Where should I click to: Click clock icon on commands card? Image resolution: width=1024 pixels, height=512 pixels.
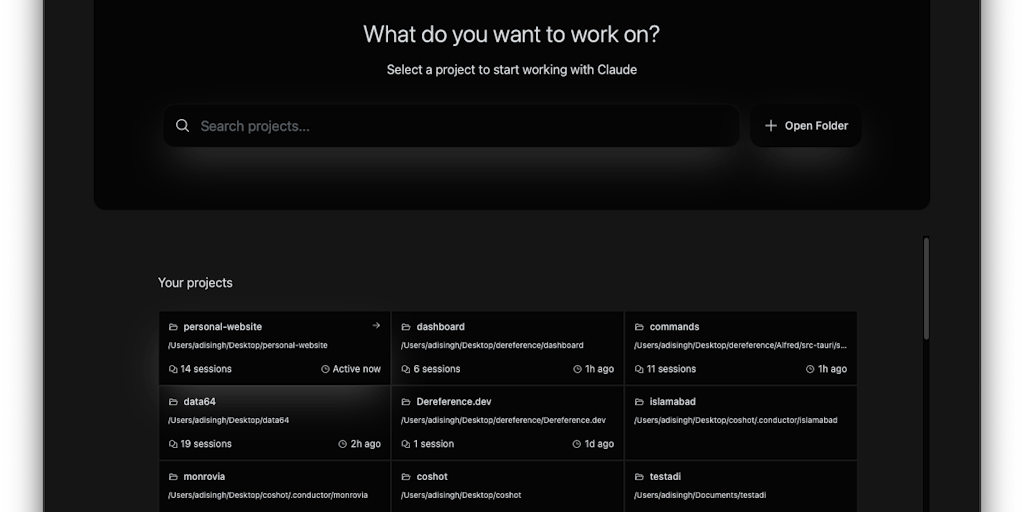click(810, 369)
